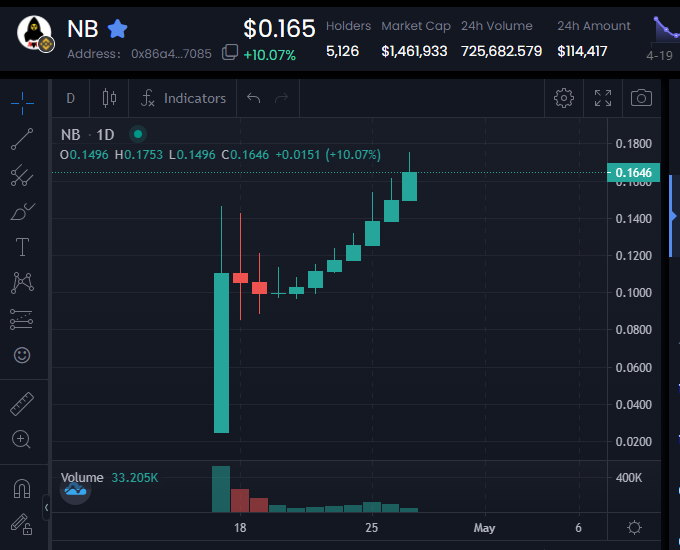The width and height of the screenshot is (680, 550).
Task: Click the 24h Amount value $114,417
Action: click(x=582, y=51)
